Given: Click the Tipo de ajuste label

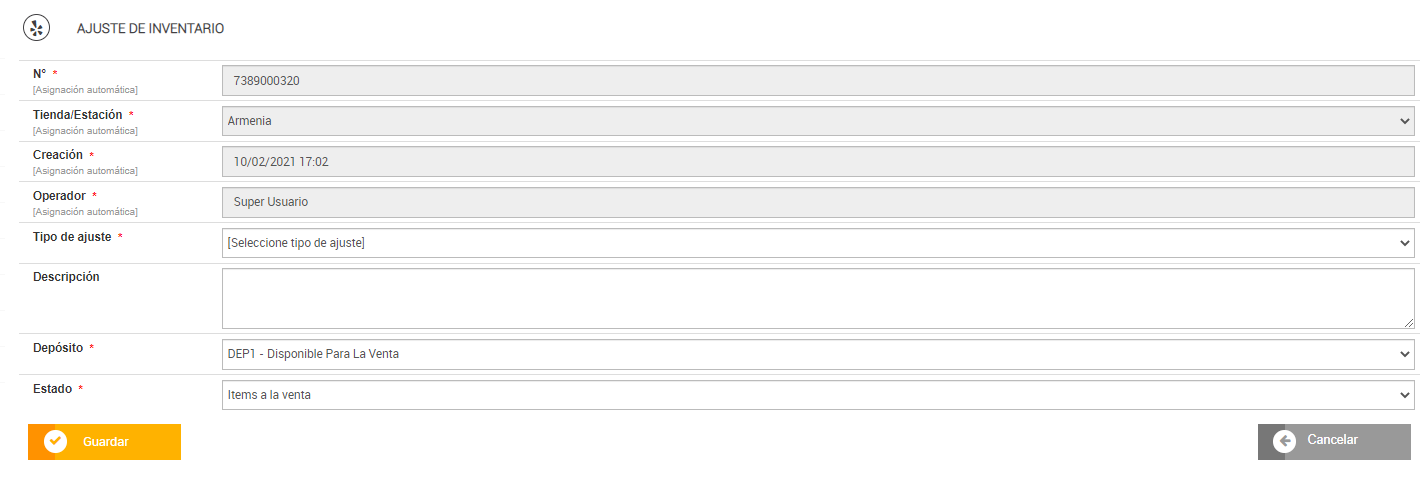Looking at the screenshot, I should (72, 237).
